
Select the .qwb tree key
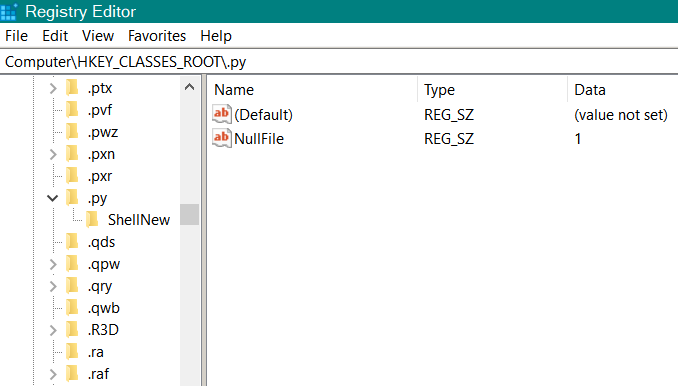[104, 308]
